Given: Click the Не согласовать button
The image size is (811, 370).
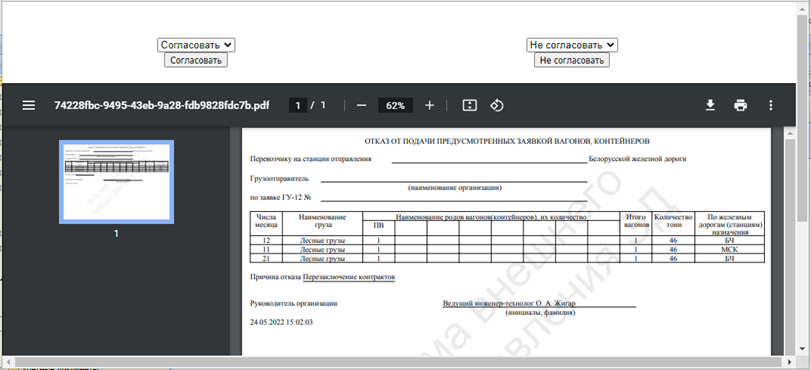Looking at the screenshot, I should pos(572,60).
